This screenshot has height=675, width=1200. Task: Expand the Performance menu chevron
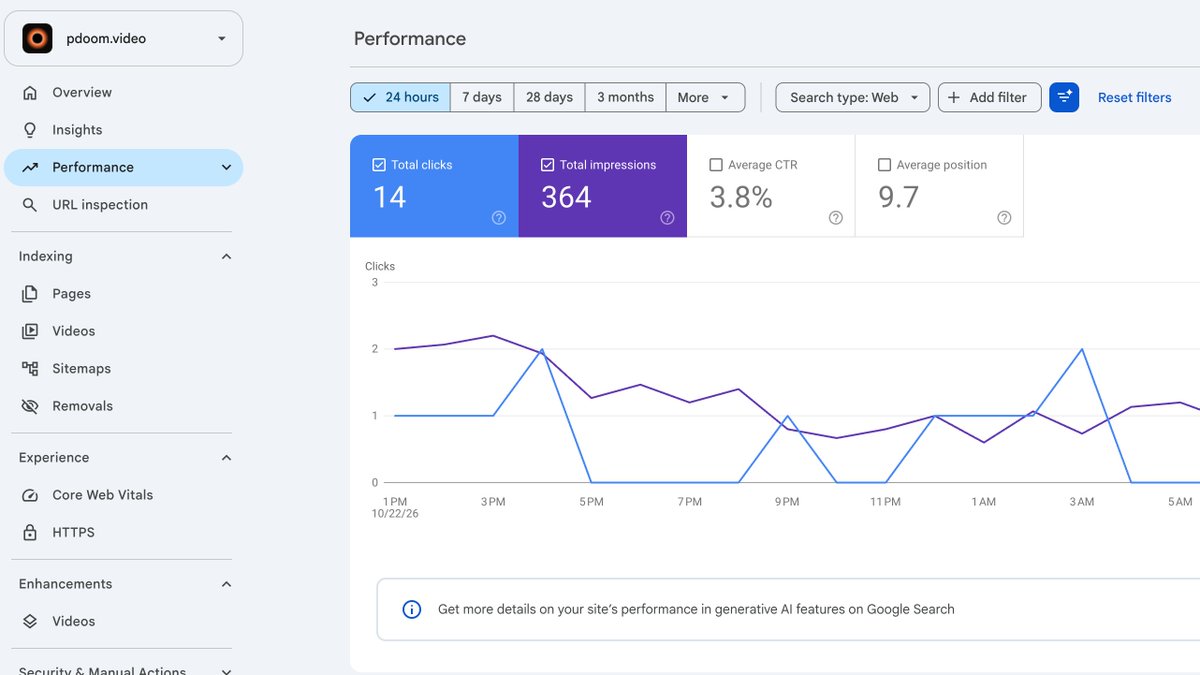226,168
